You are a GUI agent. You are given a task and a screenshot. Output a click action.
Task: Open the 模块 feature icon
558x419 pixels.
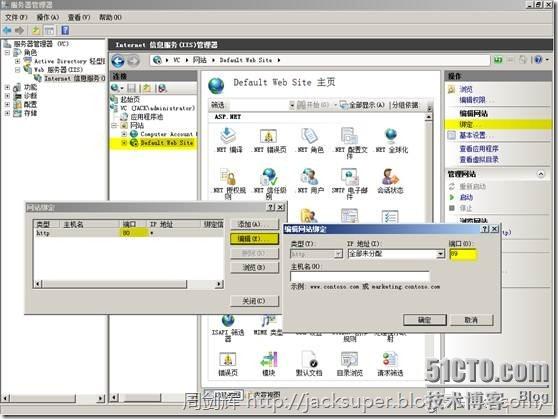point(269,364)
